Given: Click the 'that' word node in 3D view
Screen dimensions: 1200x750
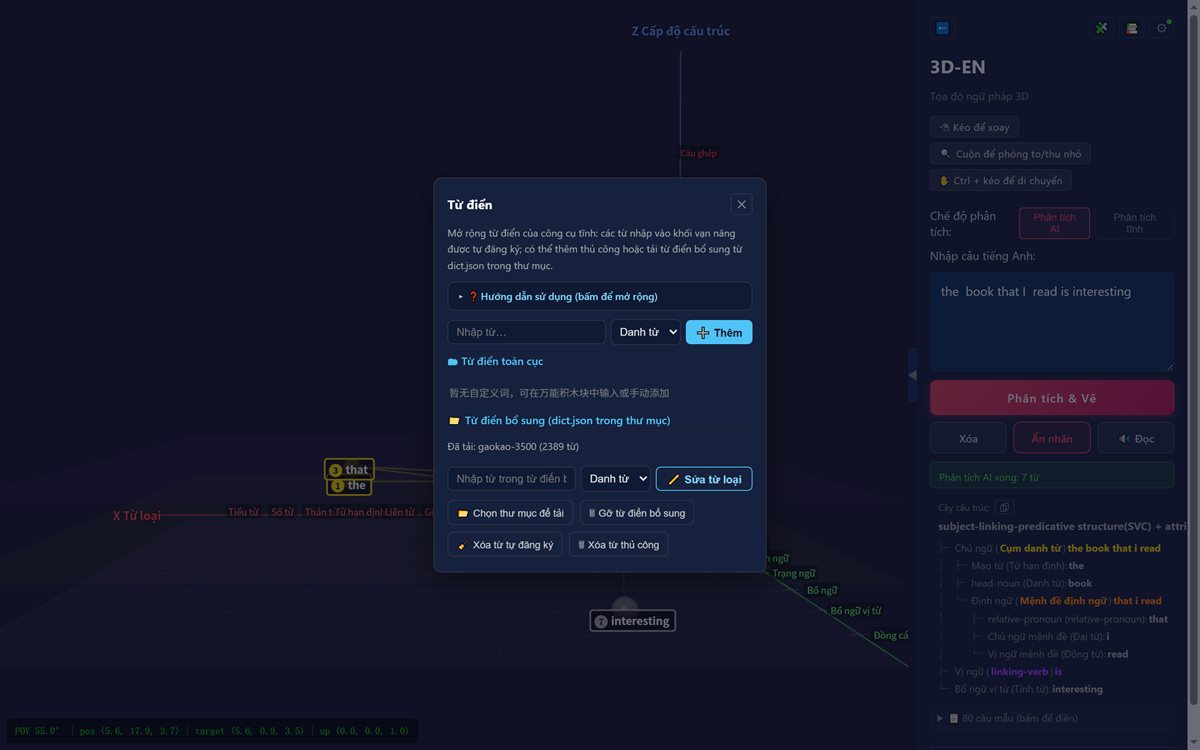Looking at the screenshot, I should 349,470.
